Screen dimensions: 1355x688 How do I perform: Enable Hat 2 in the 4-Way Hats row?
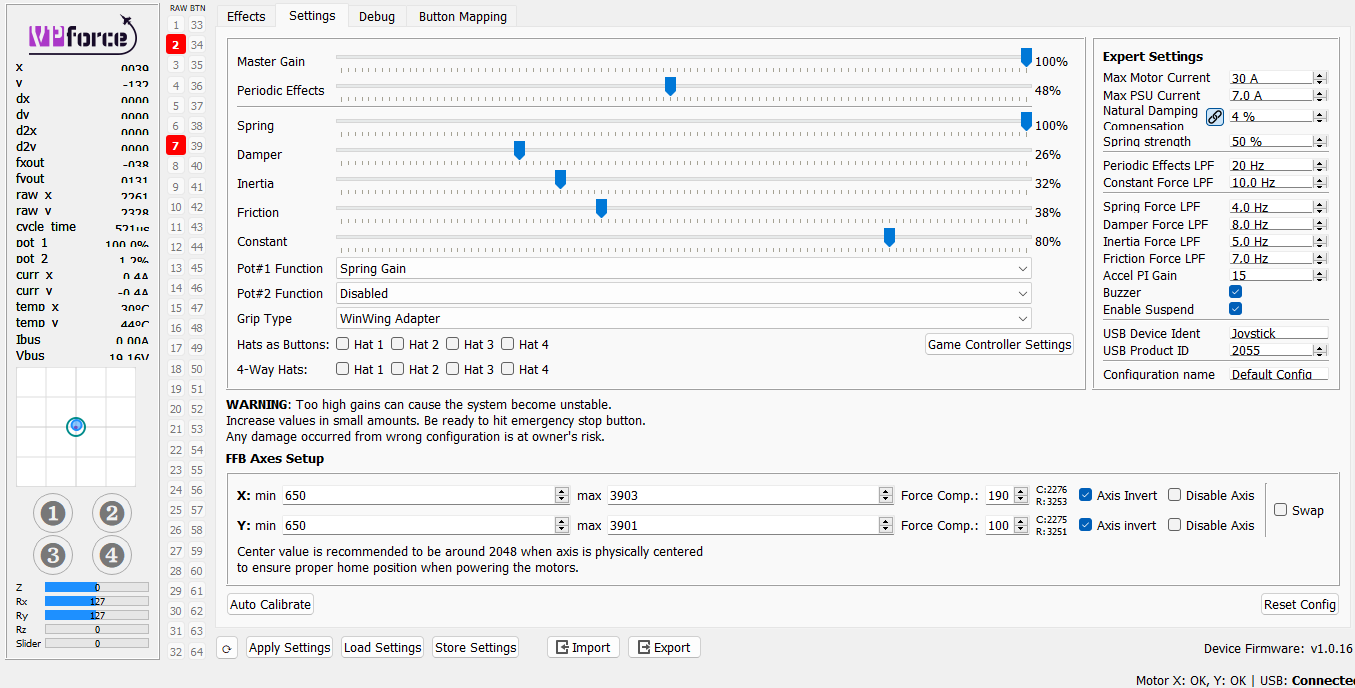[398, 369]
